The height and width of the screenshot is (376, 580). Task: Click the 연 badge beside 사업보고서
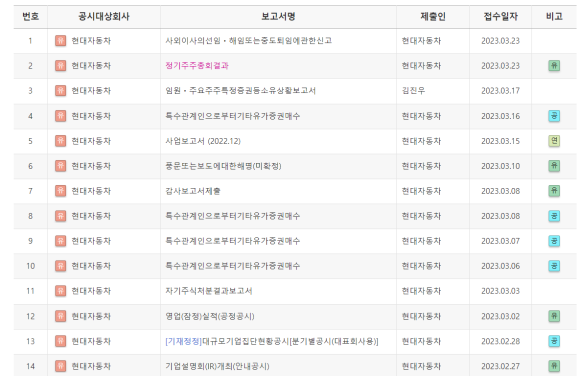coord(554,141)
